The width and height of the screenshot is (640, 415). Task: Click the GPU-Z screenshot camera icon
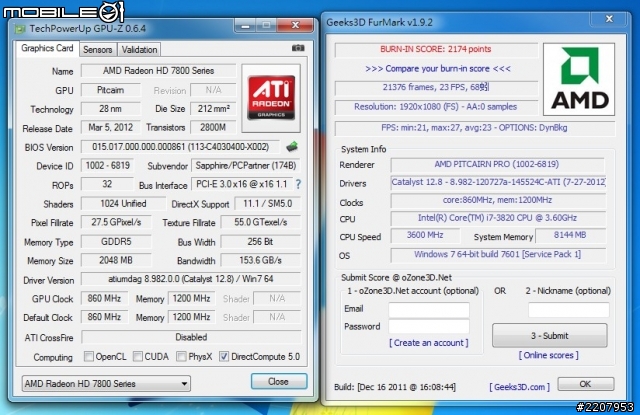(298, 48)
